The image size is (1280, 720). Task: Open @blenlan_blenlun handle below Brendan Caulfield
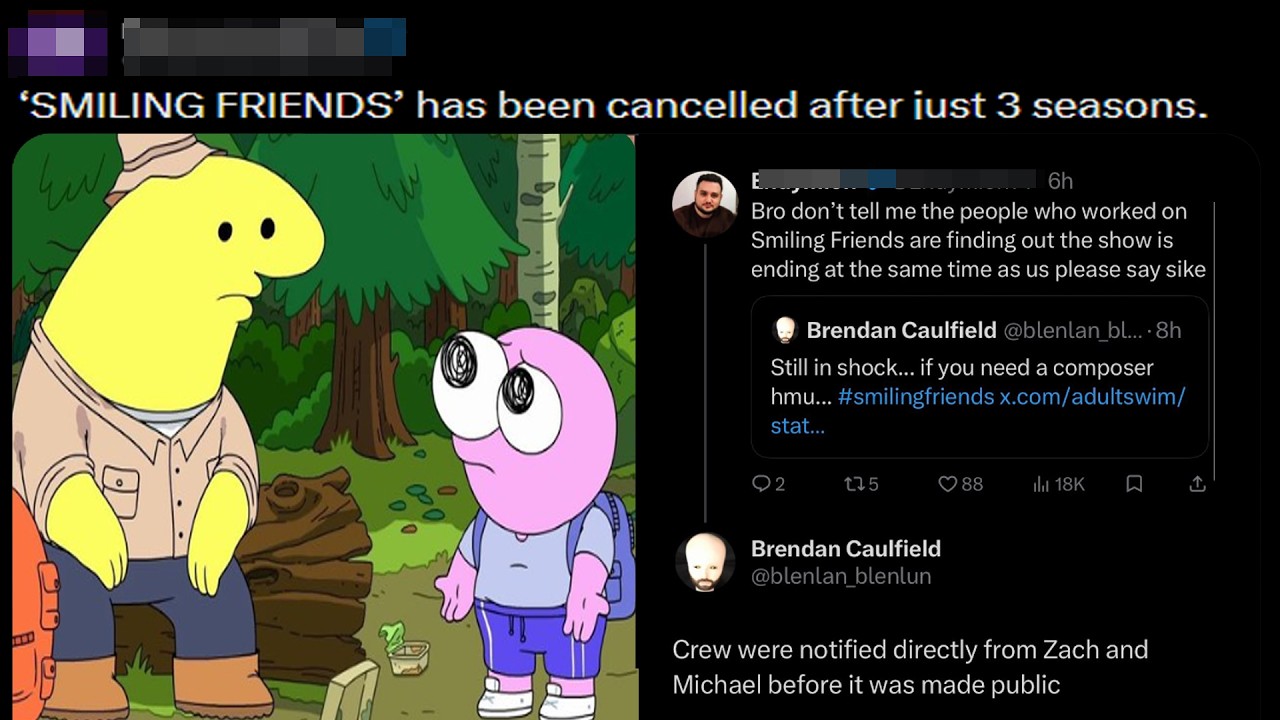[x=841, y=576]
